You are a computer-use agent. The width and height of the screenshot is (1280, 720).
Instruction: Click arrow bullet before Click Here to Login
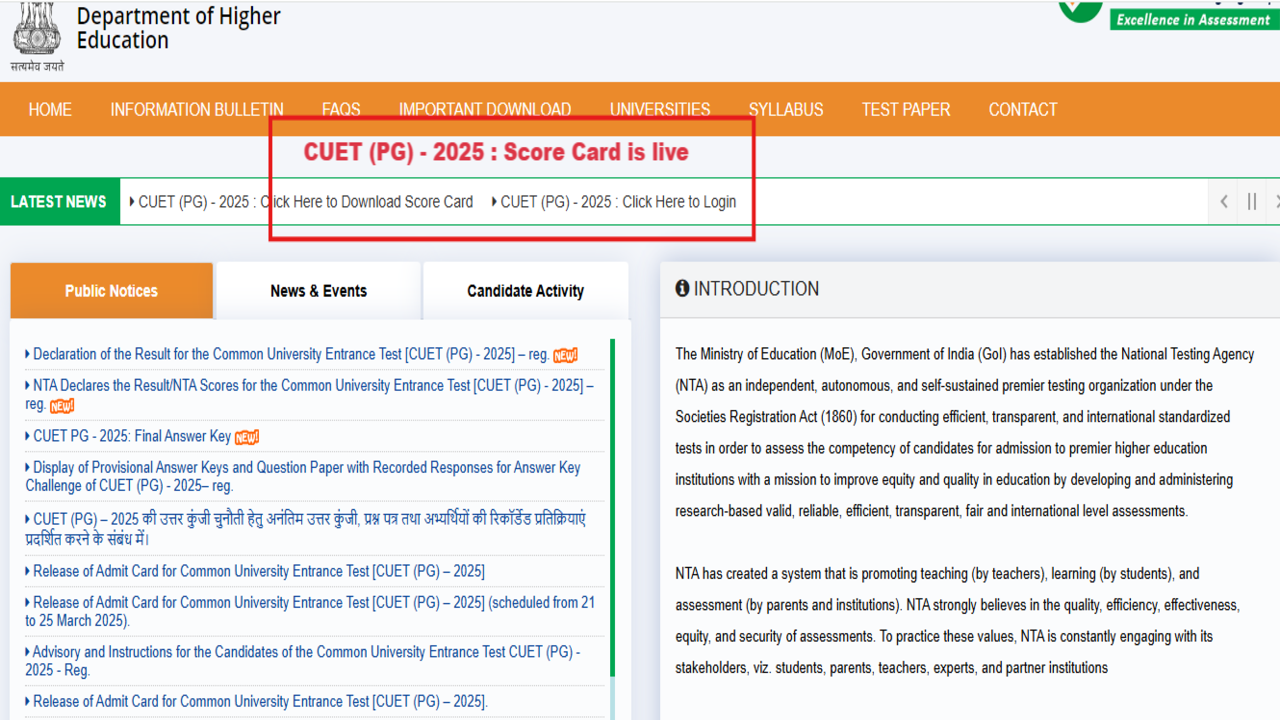click(x=494, y=202)
